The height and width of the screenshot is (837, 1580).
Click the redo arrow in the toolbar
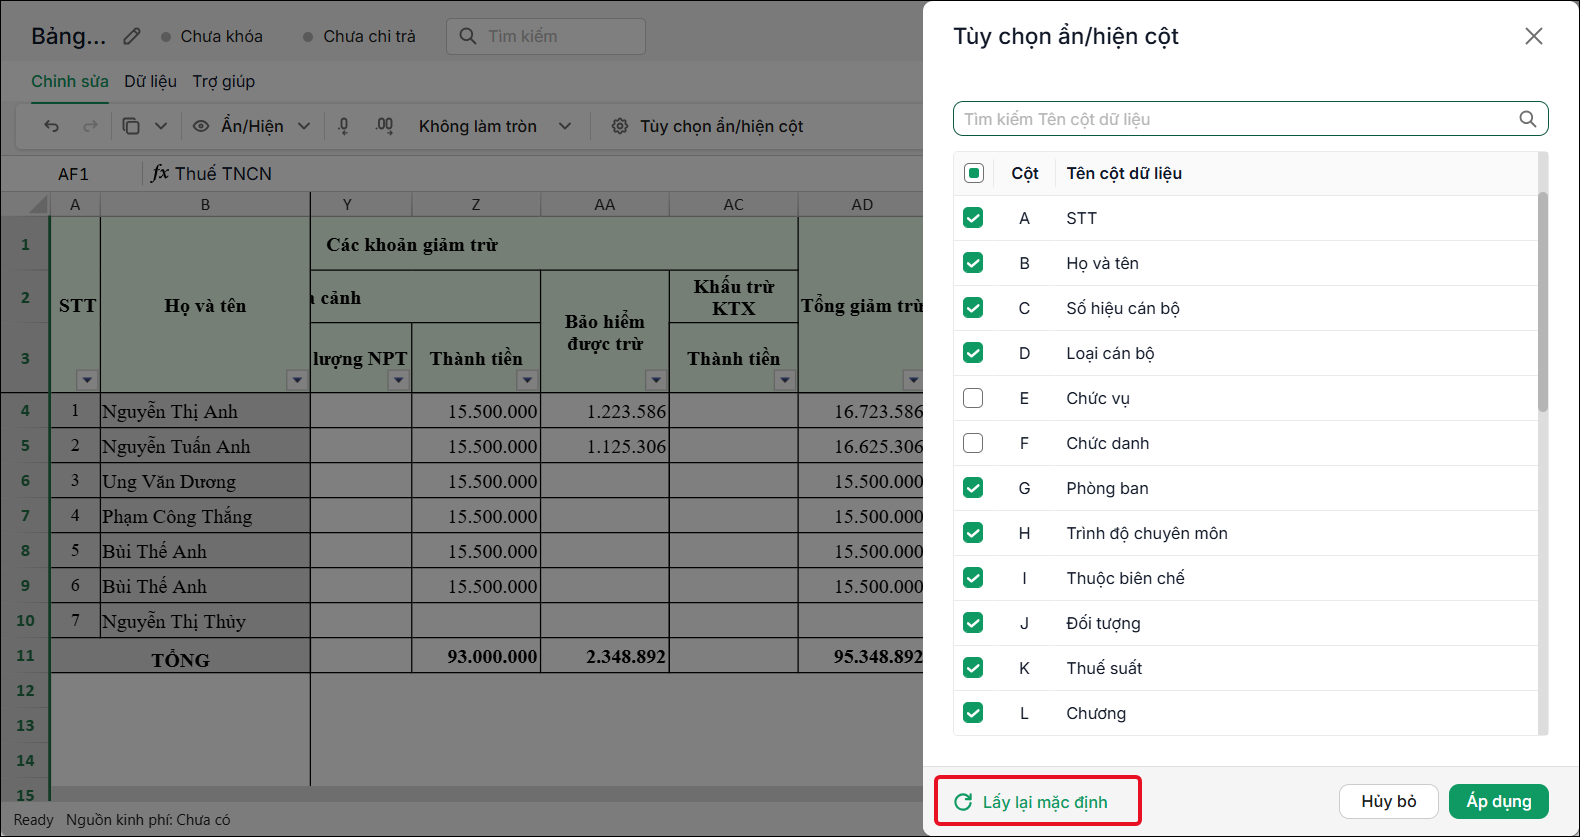pyautogui.click(x=90, y=126)
